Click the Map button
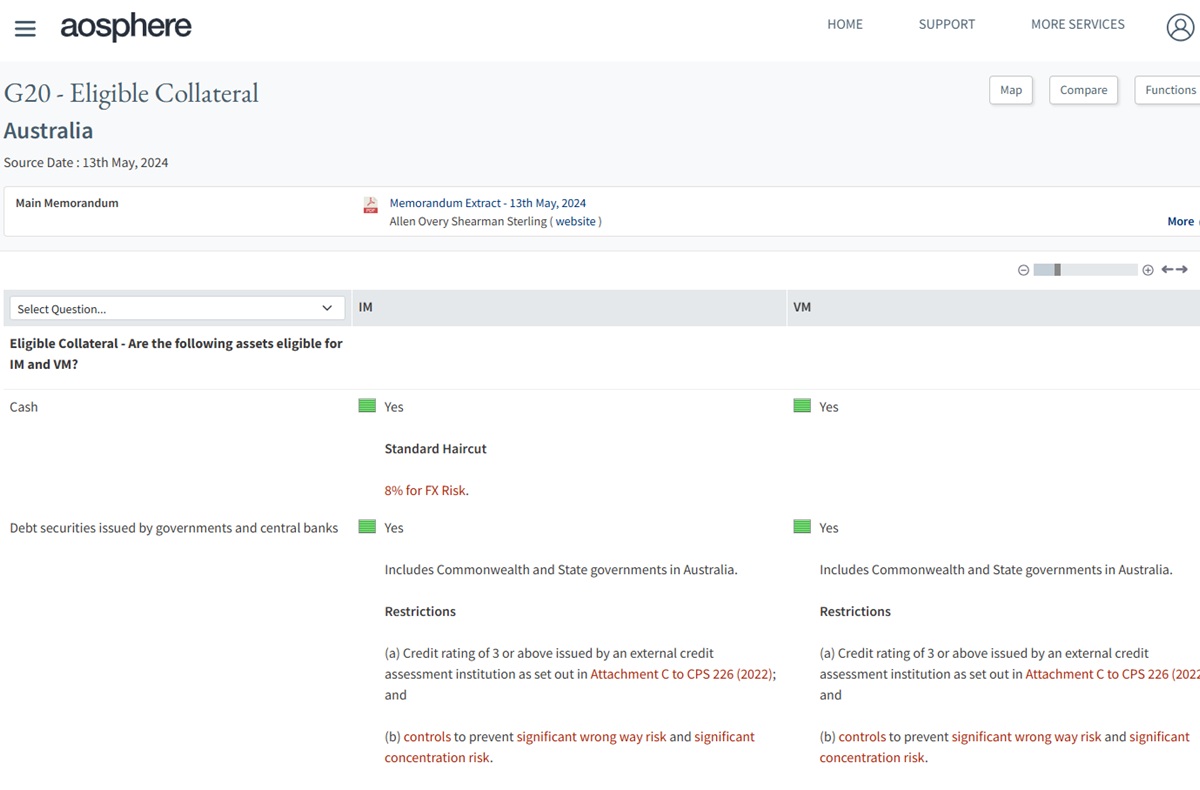This screenshot has height=790, width=1200. point(1011,90)
